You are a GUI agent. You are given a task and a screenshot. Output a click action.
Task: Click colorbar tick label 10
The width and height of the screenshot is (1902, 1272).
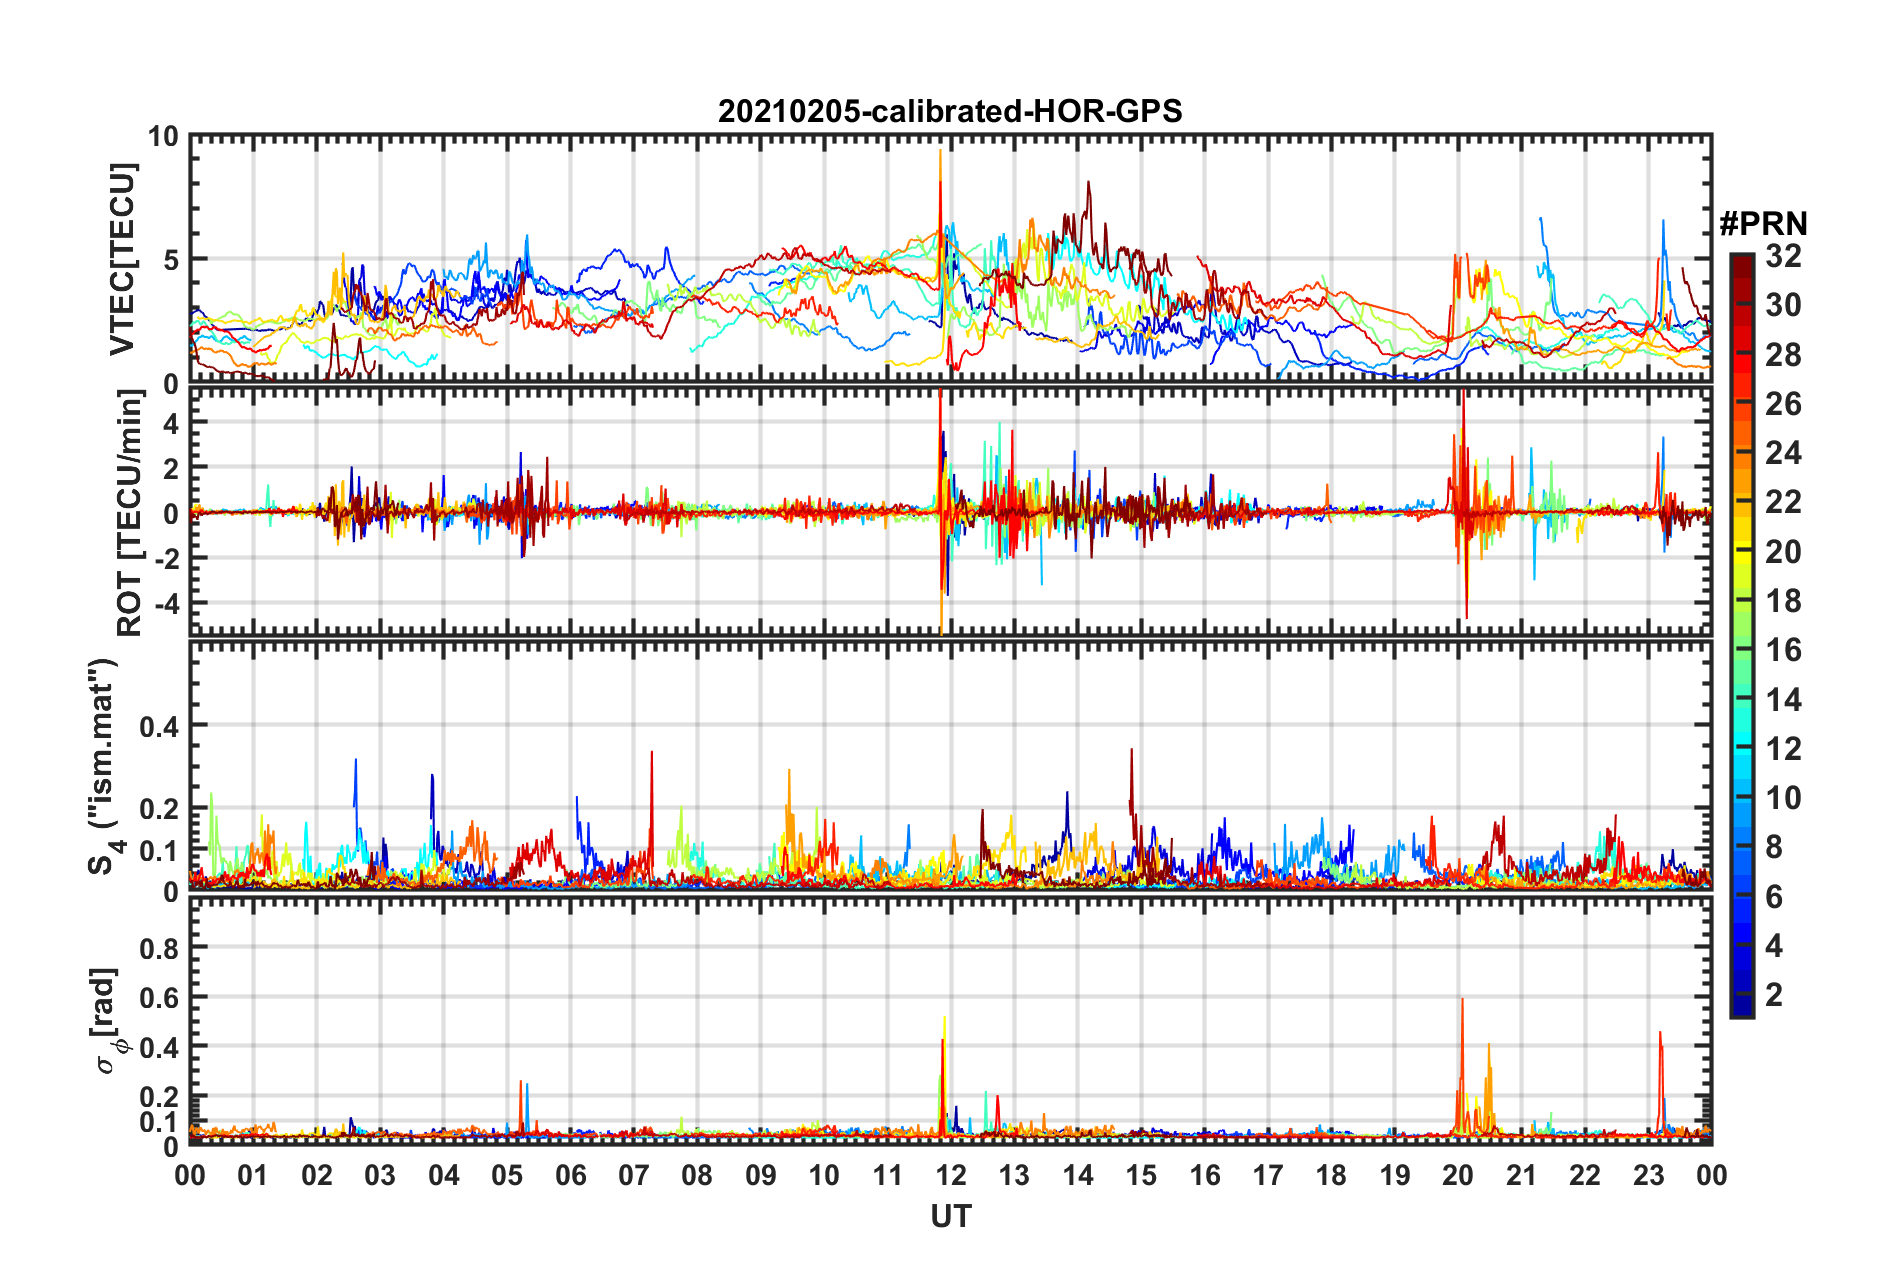pyautogui.click(x=1783, y=798)
